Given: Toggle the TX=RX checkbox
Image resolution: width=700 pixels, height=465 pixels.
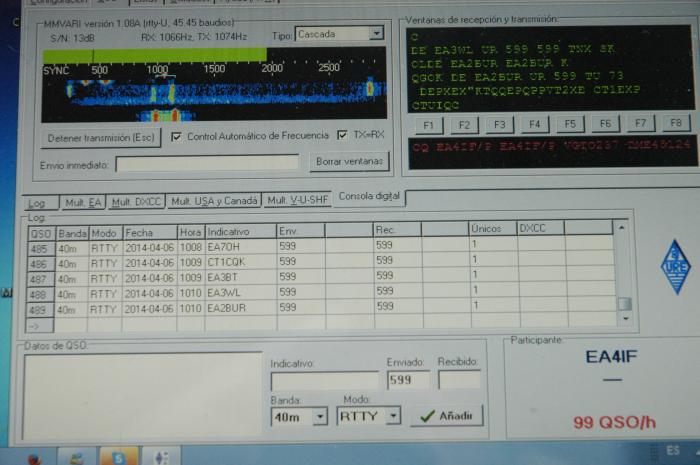Looking at the screenshot, I should tap(342, 135).
